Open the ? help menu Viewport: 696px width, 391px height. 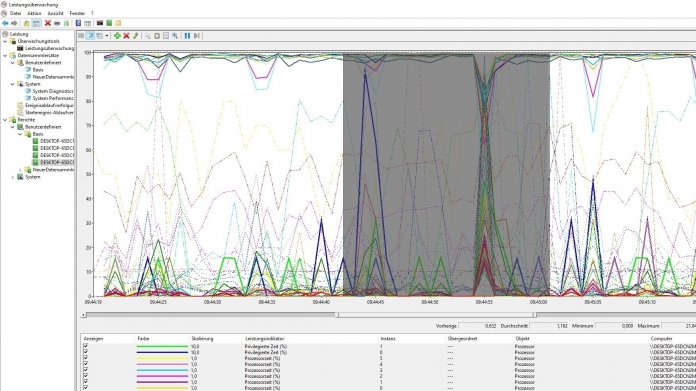pyautogui.click(x=92, y=13)
